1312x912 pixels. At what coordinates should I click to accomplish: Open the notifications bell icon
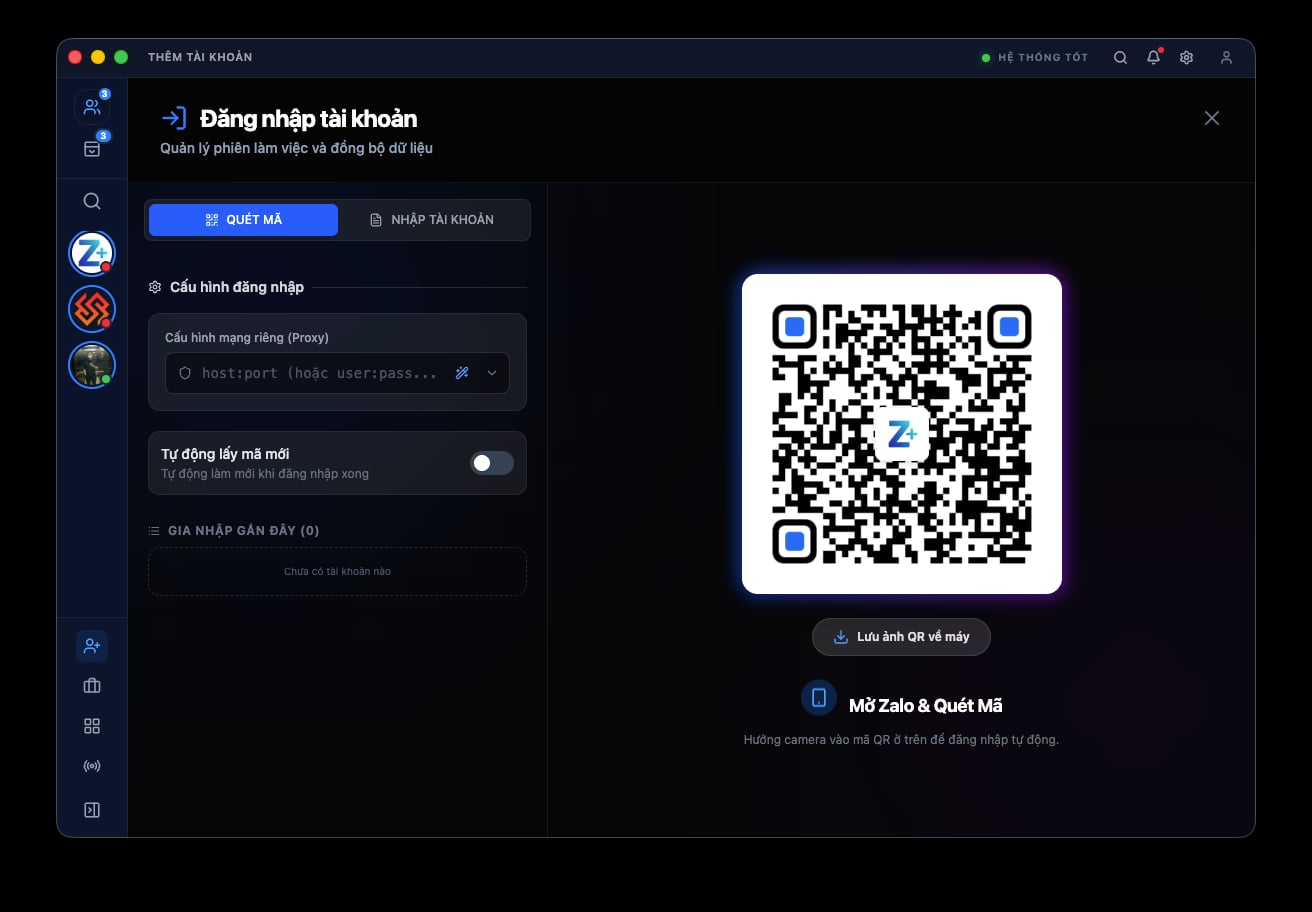[x=1153, y=57]
